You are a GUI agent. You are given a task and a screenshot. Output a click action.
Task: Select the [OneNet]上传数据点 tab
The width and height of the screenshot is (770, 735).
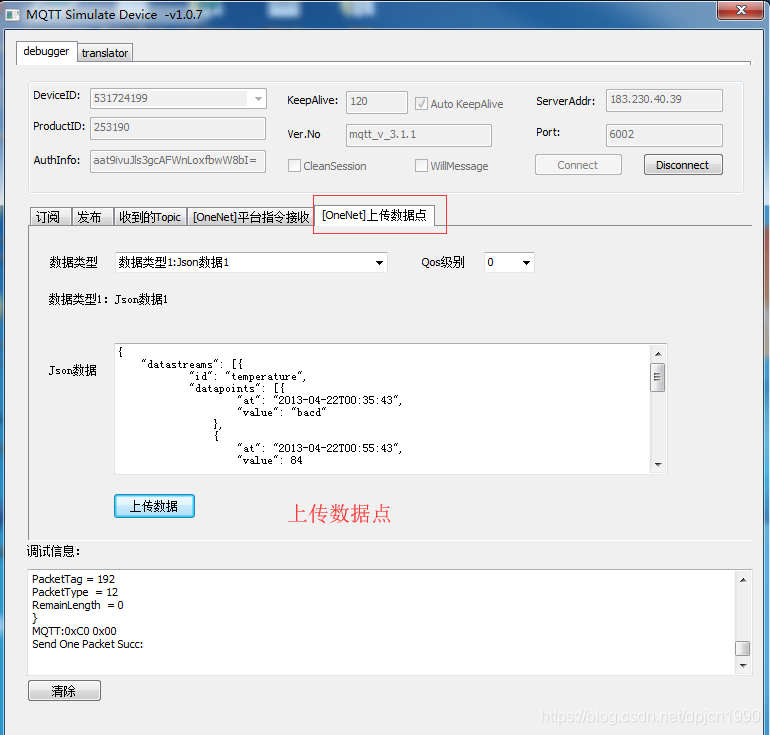pos(374,215)
